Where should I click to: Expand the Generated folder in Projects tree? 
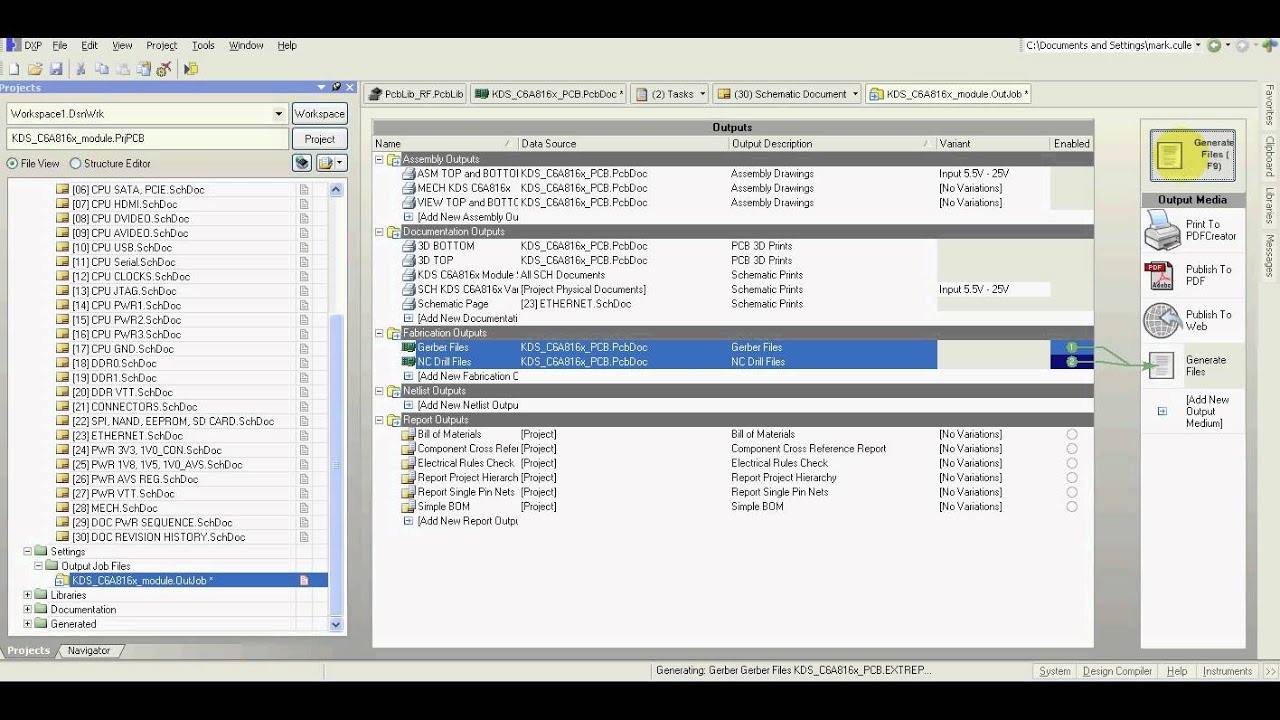coord(27,624)
